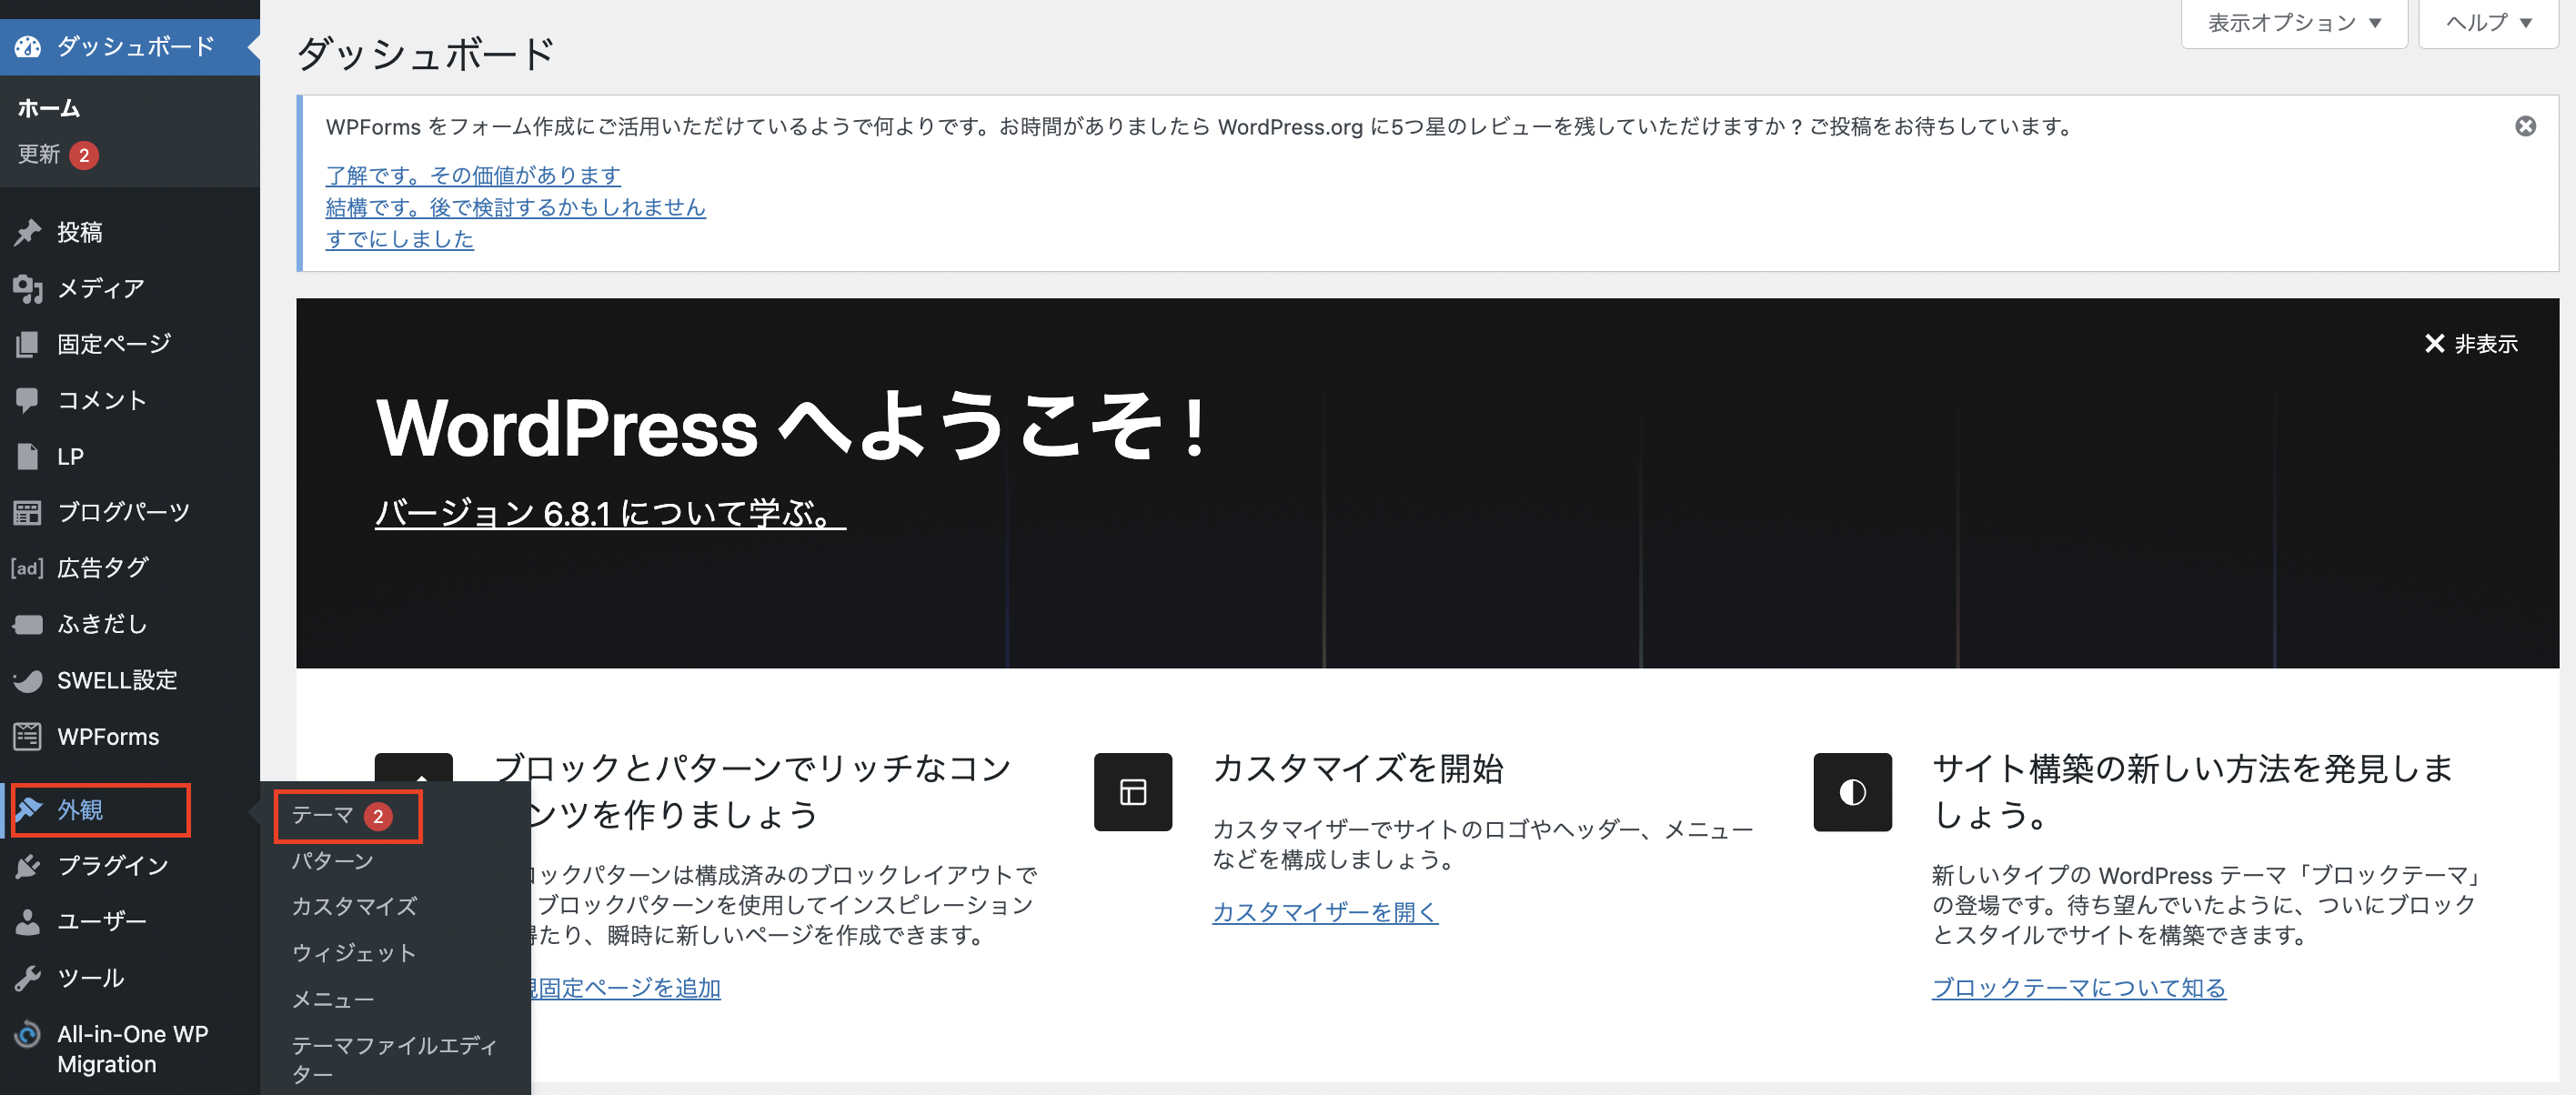Select メニュー in the 外観 flyout

point(333,999)
